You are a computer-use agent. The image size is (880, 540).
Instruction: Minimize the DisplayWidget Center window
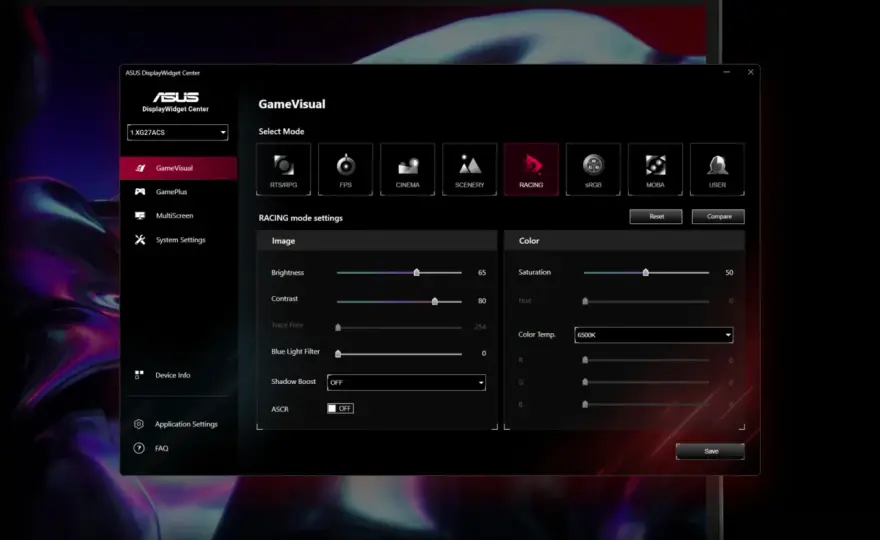click(x=727, y=72)
